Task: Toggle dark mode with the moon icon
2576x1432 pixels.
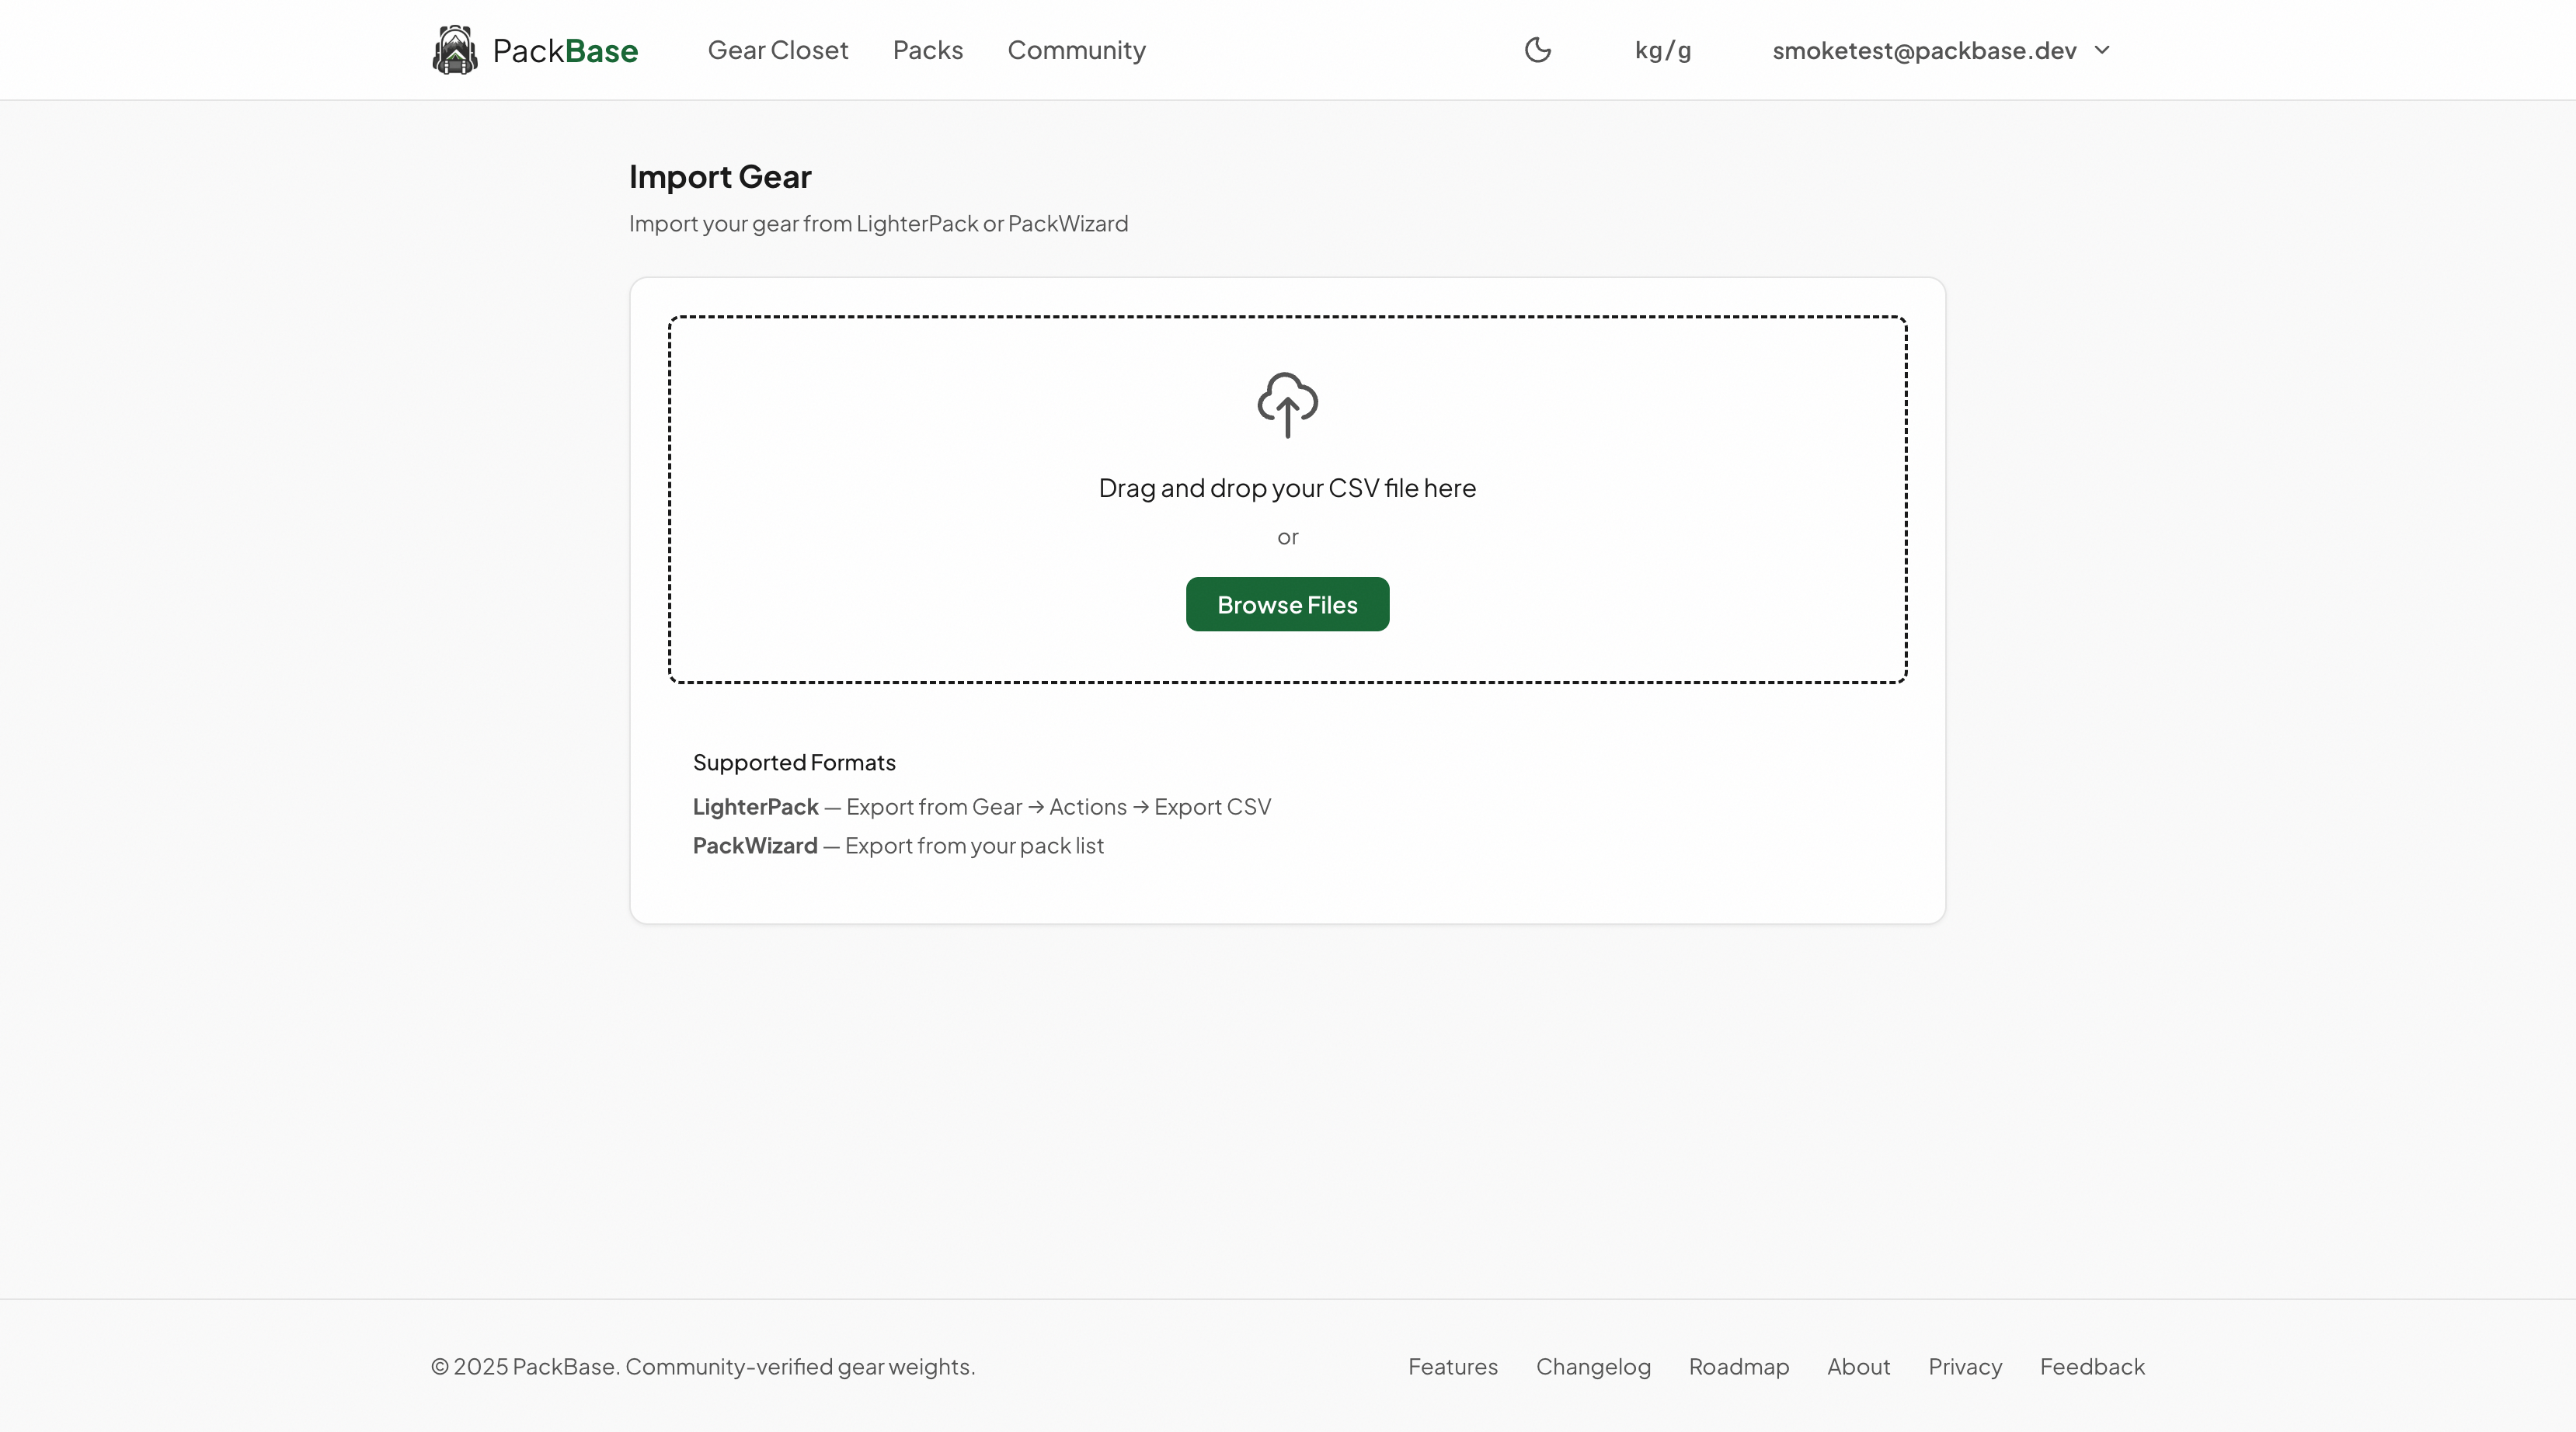Action: click(x=1537, y=50)
